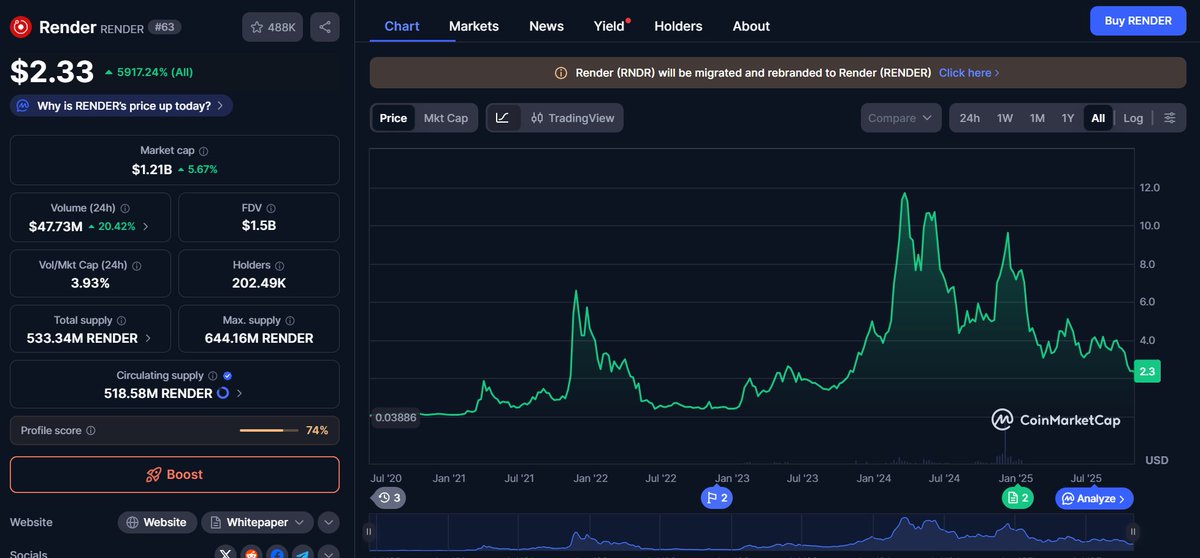1200x558 pixels.
Task: Select the 24h time range
Action: coord(970,118)
